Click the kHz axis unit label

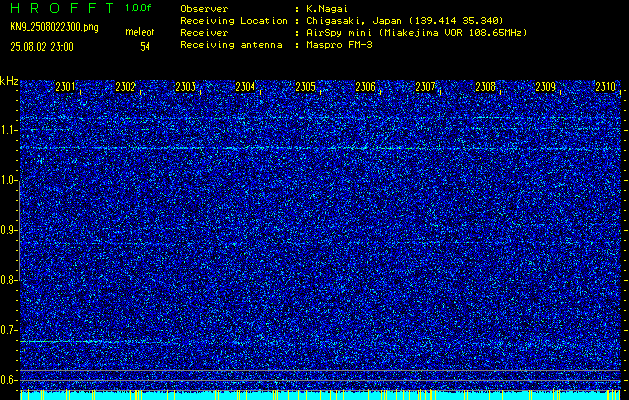[x=9, y=81]
